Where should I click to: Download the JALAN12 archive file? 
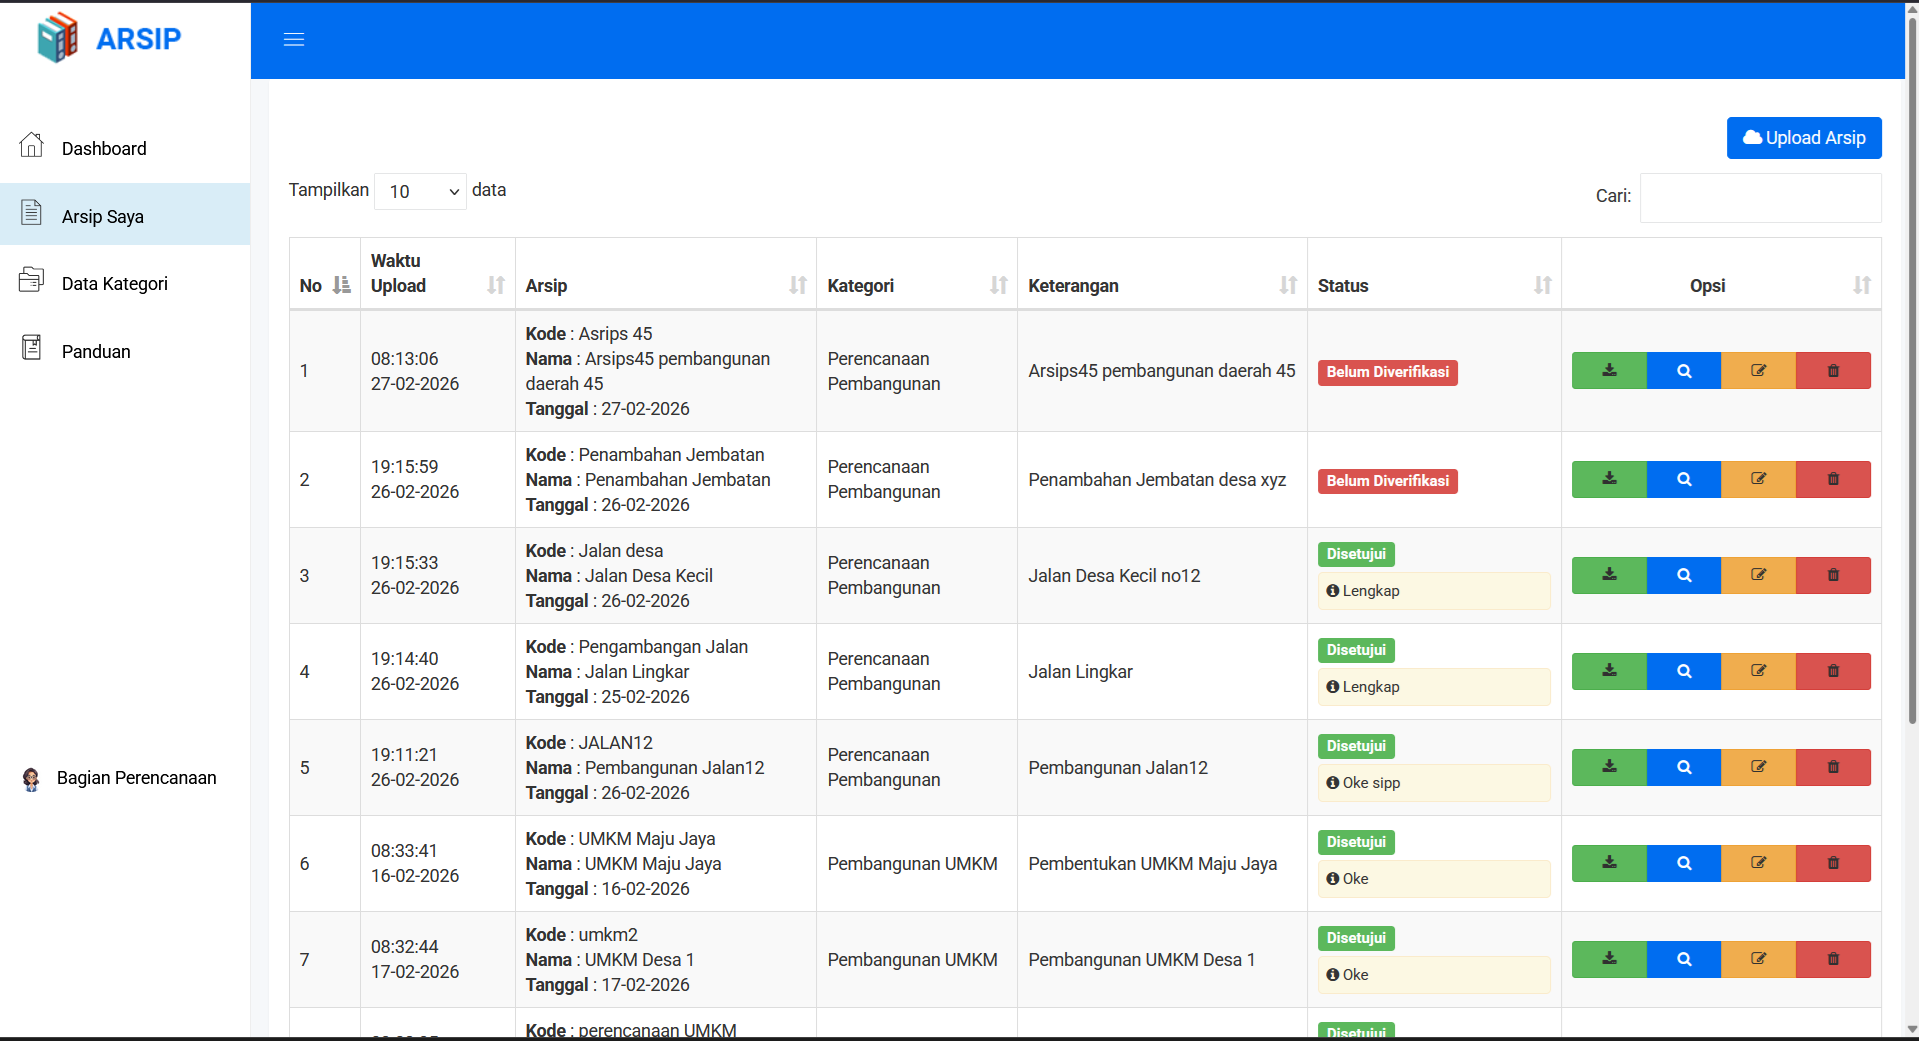pos(1609,767)
